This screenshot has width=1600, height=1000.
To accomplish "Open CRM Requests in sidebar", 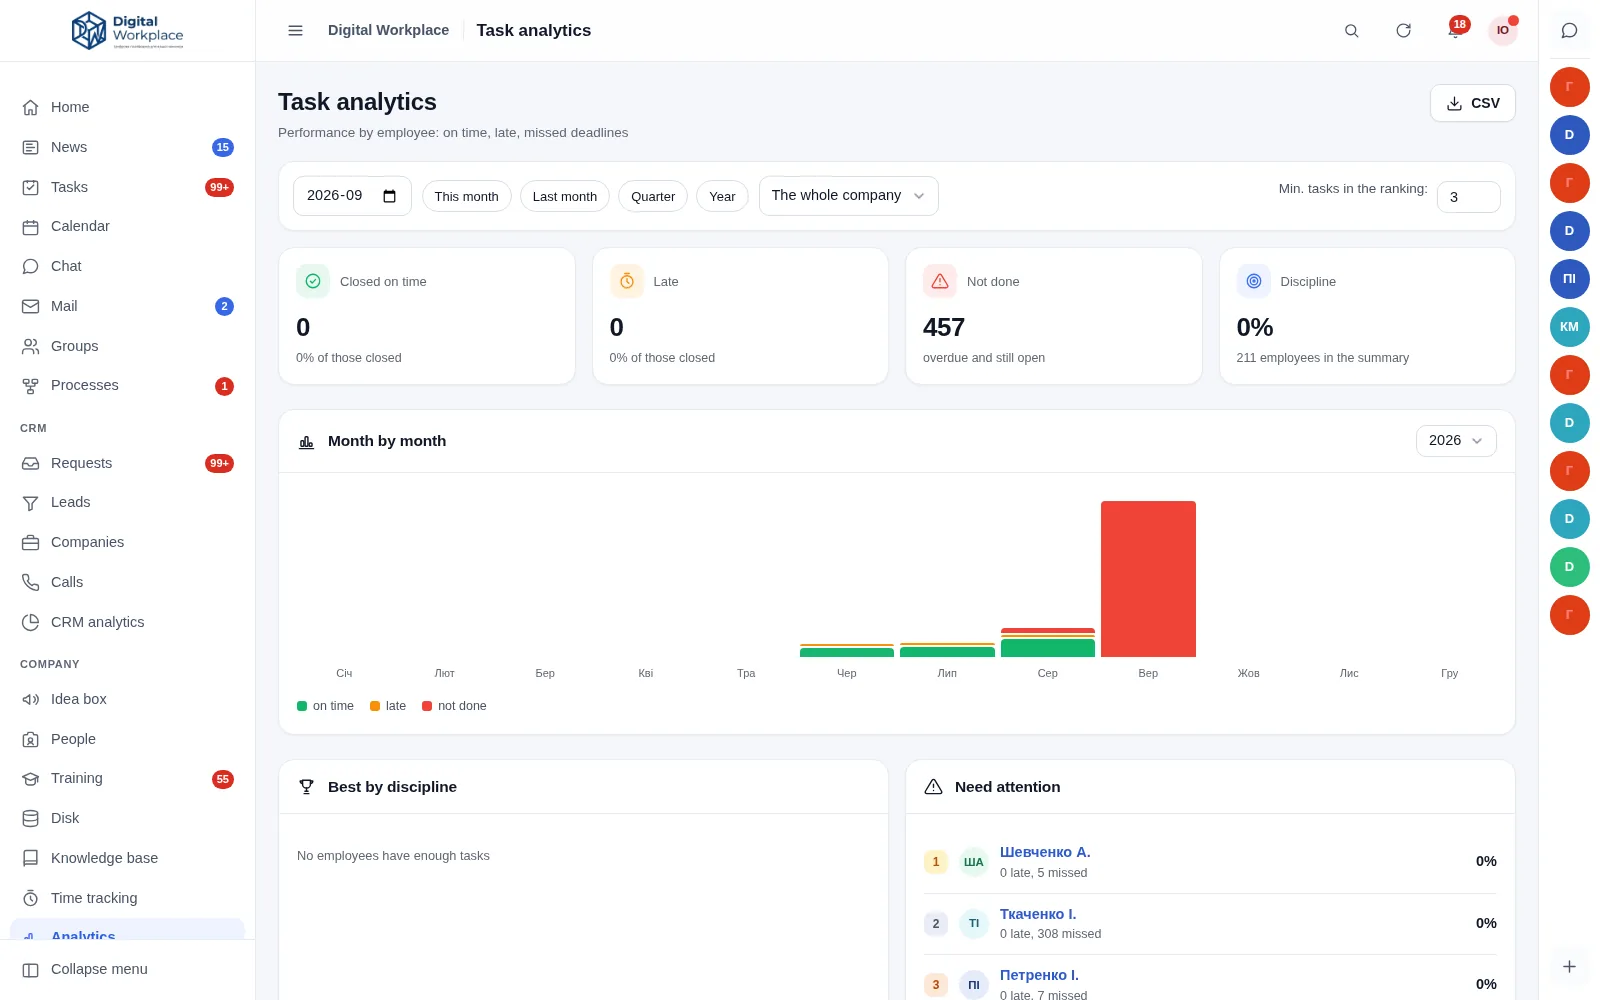I will [127, 463].
